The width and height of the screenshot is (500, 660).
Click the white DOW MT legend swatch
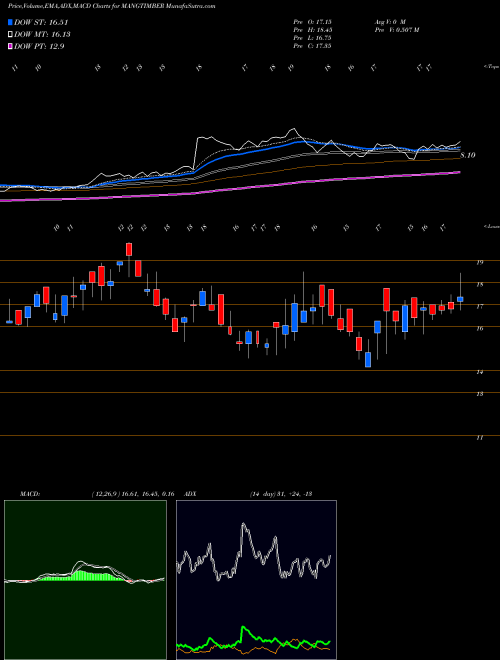pos(11,35)
